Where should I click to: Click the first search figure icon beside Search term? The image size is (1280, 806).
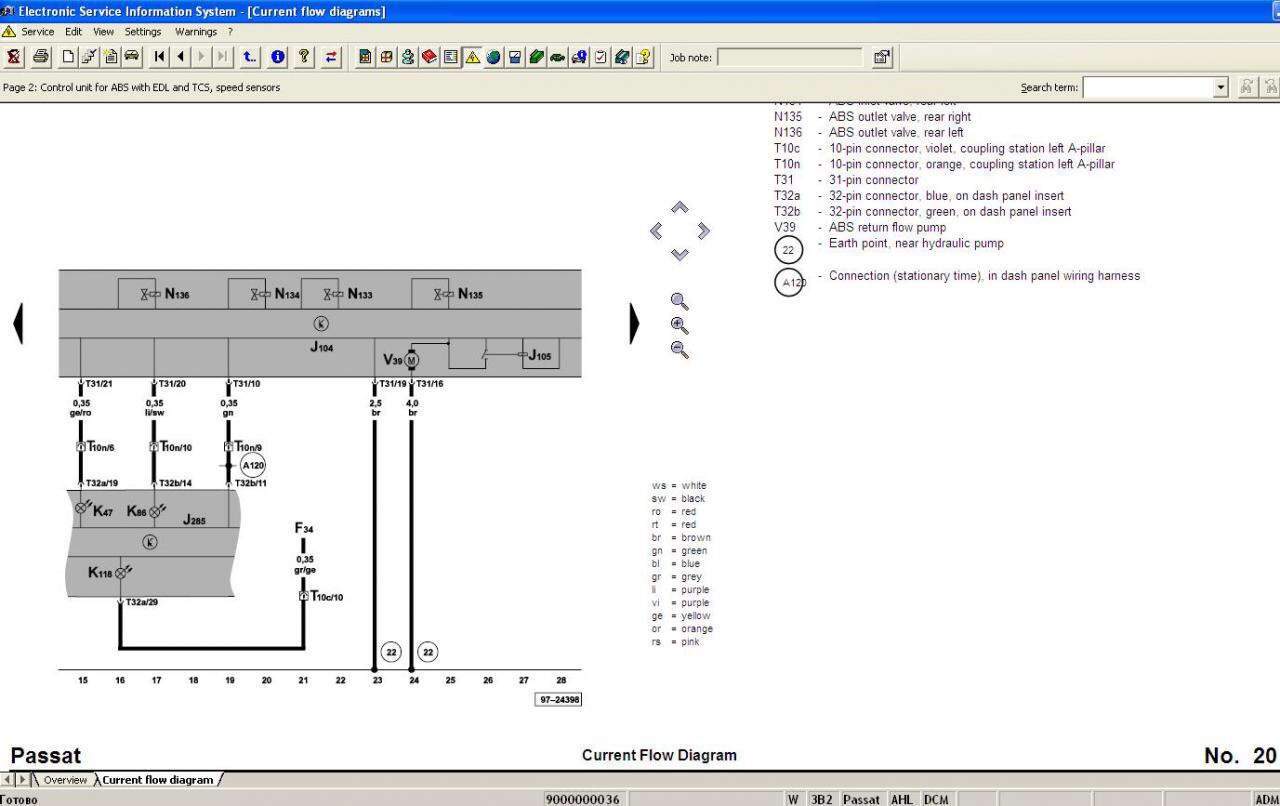coord(1247,87)
